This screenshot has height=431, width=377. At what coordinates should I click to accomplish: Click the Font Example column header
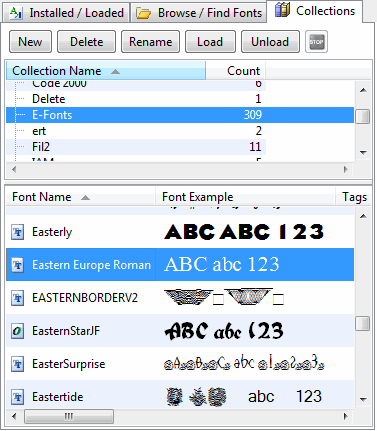(x=245, y=197)
